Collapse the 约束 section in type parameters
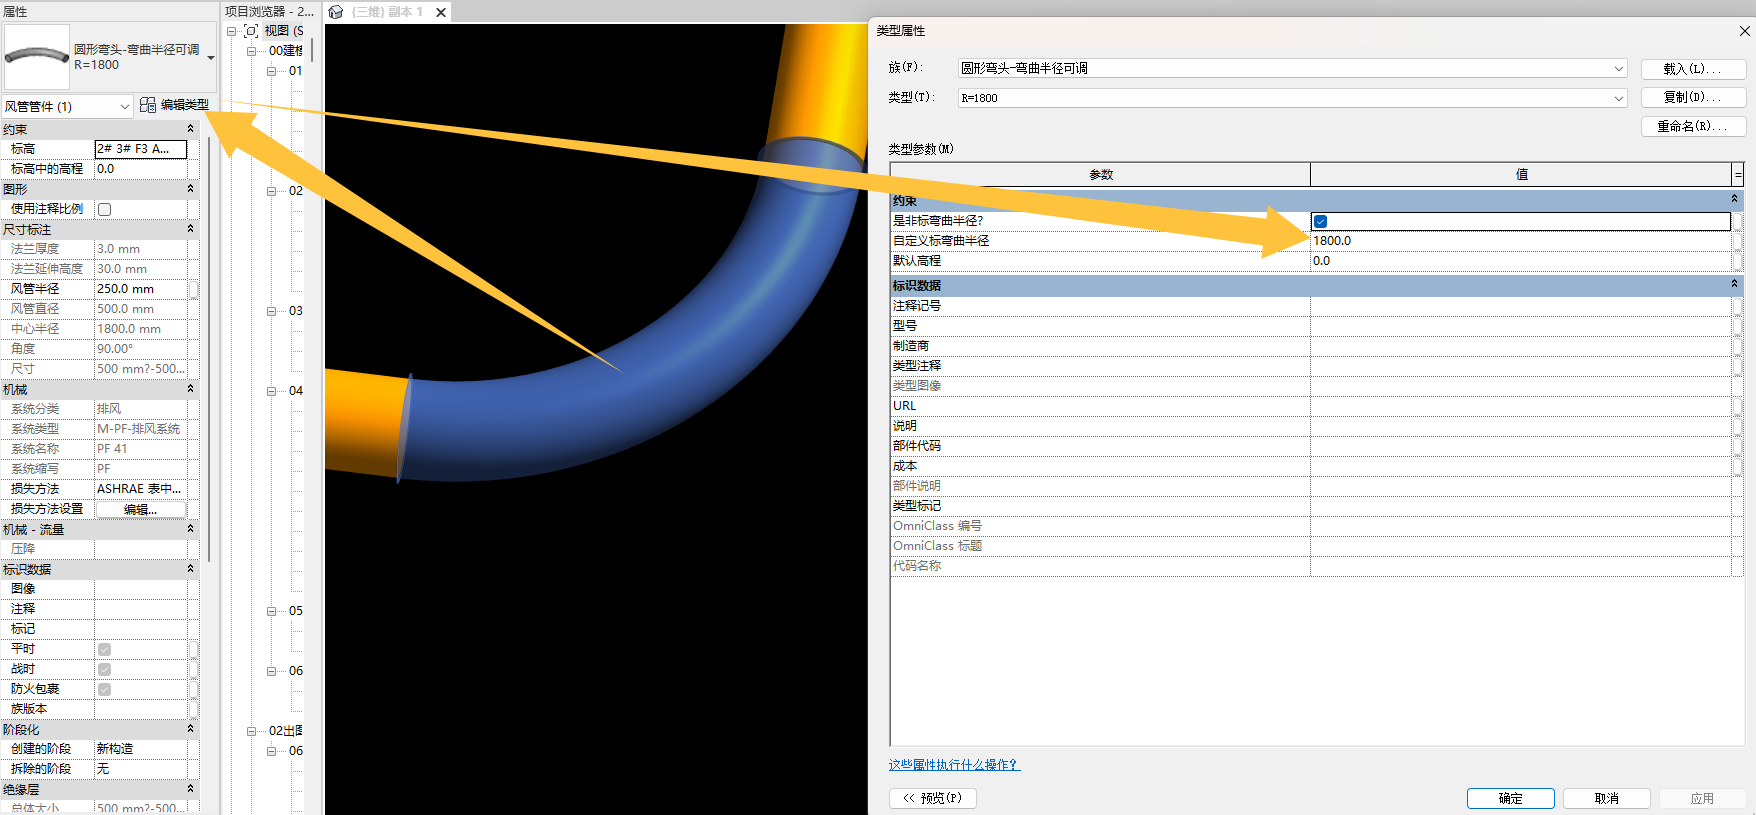 tap(1734, 200)
